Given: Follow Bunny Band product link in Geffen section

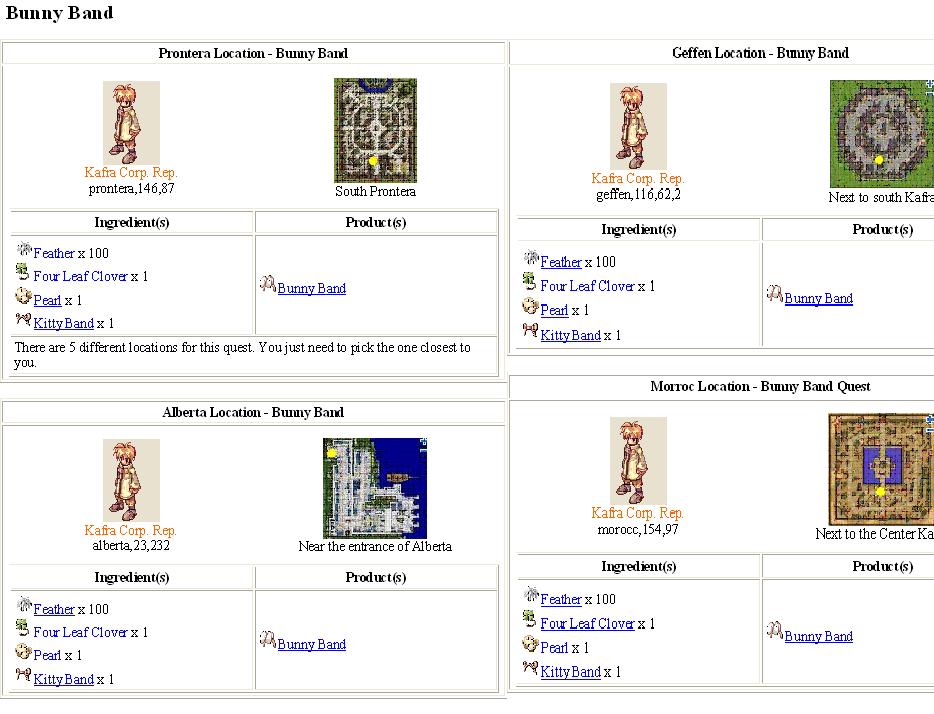Looking at the screenshot, I should point(818,298).
